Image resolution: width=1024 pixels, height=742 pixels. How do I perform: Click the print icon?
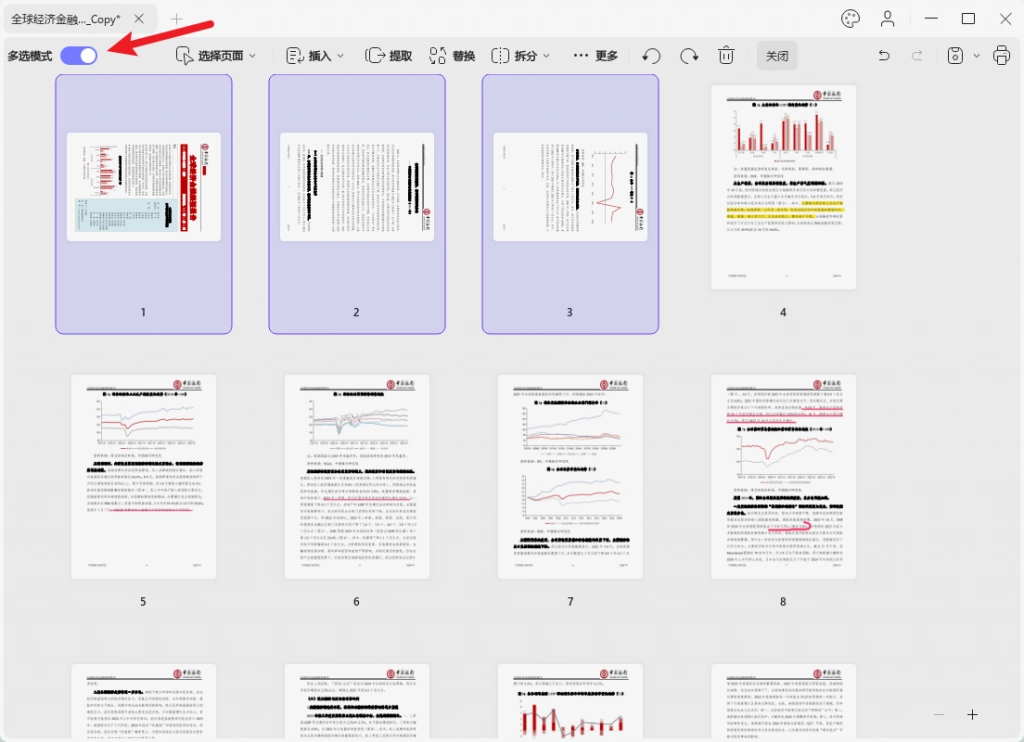pos(1002,56)
